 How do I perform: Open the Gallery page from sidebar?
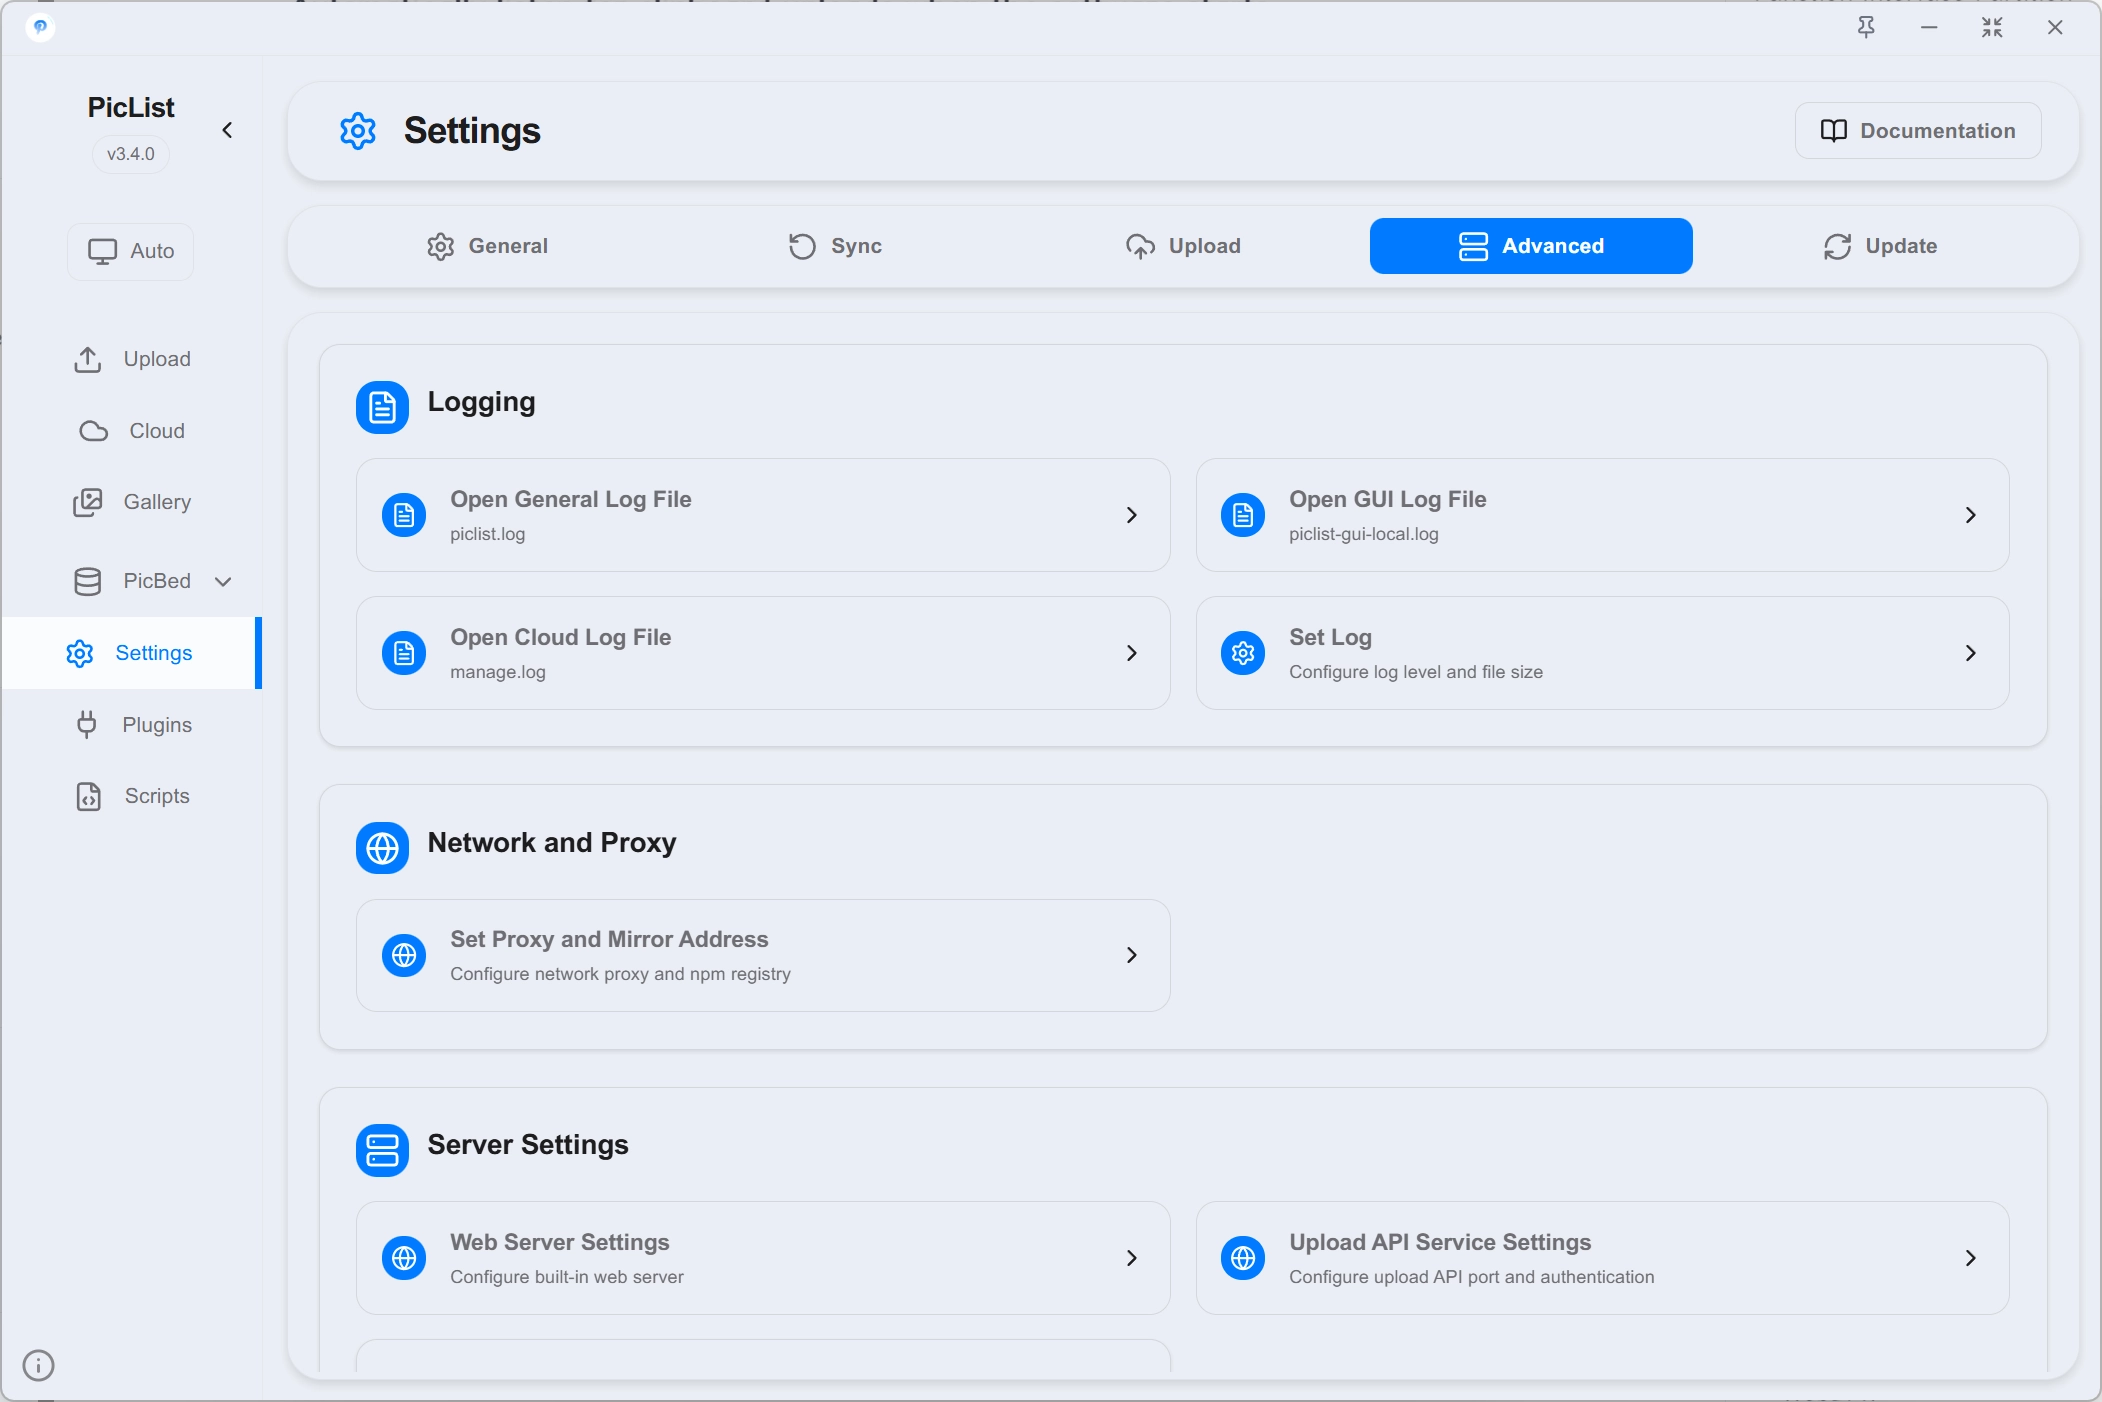[131, 502]
